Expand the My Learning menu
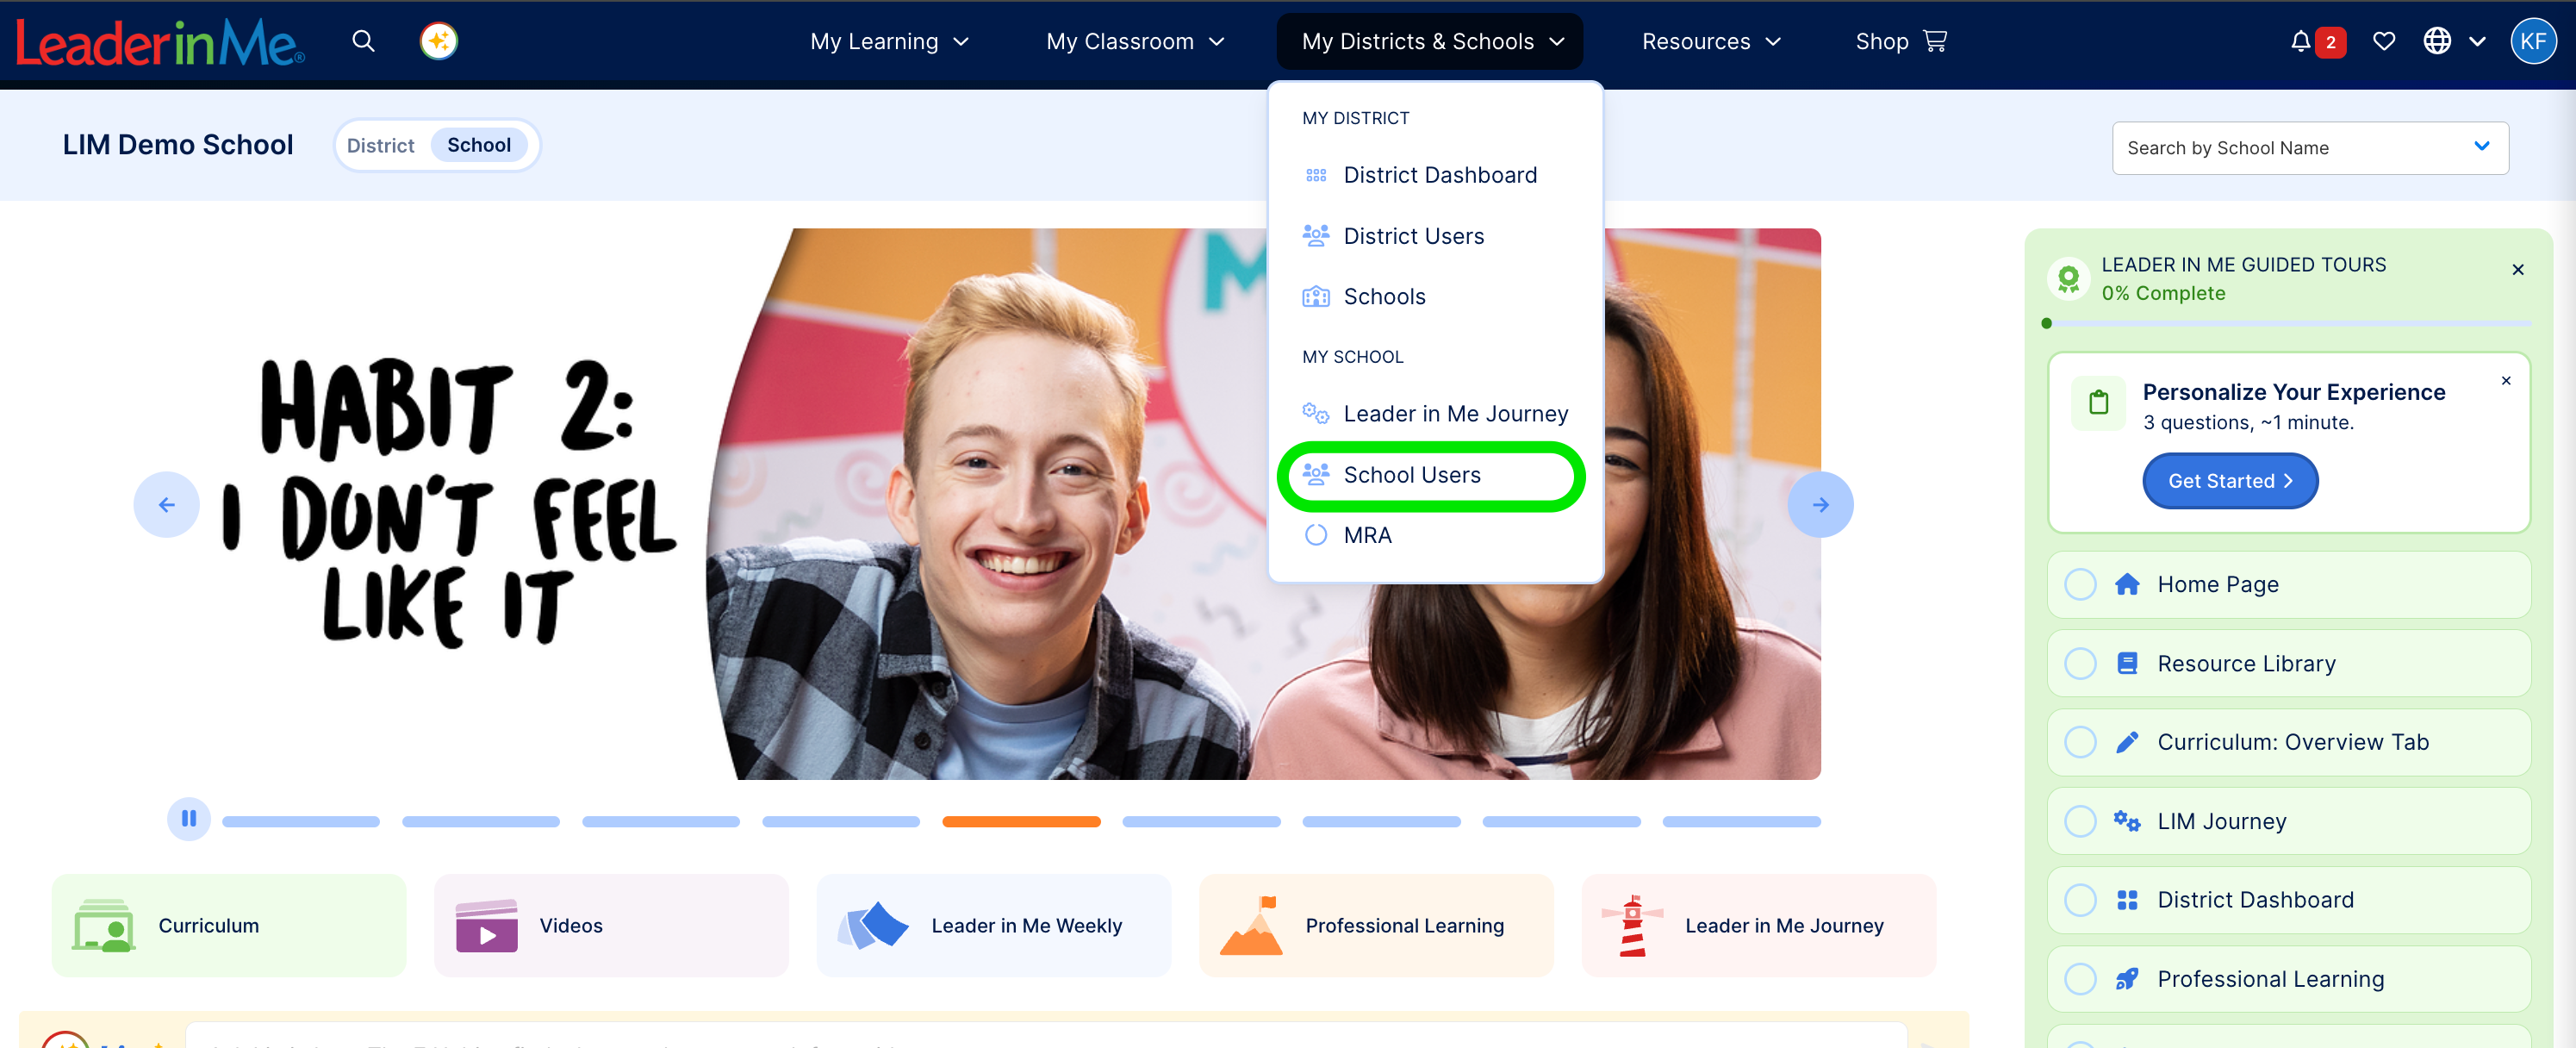Screen dimensions: 2576x1048 coord(889,41)
